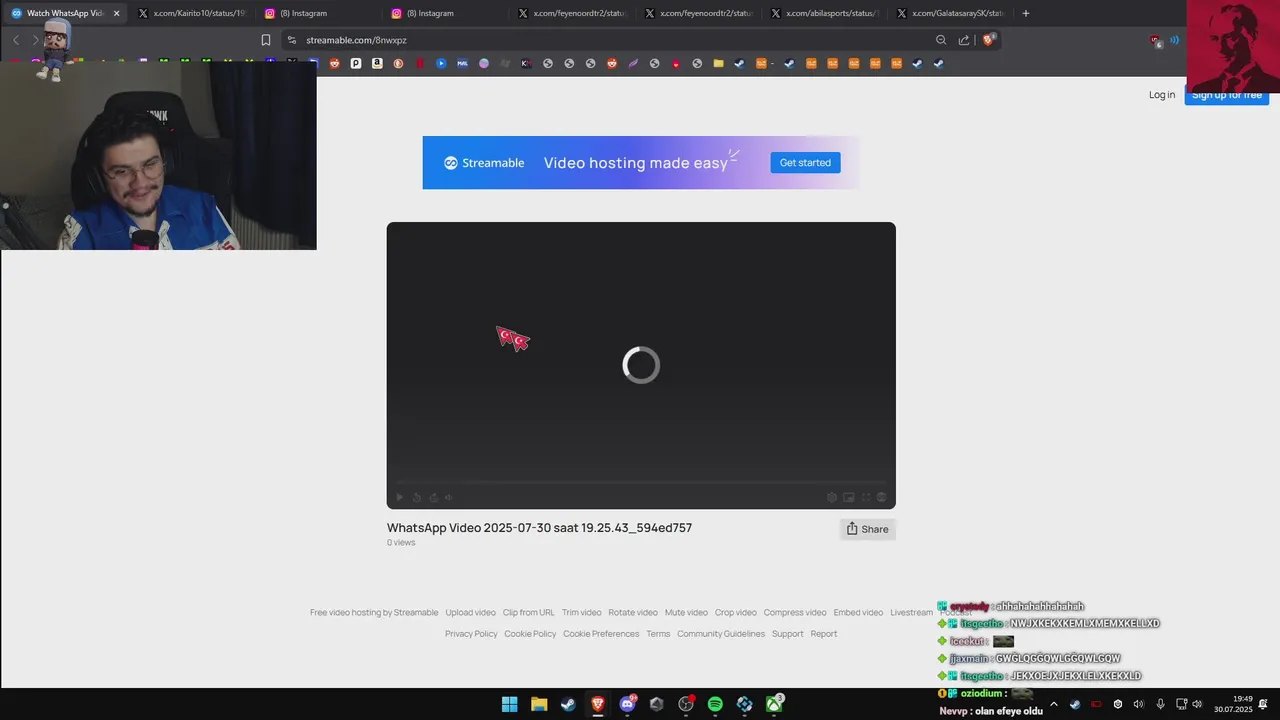The image size is (1280, 720).
Task: Click the Streamable logo in the banner
Action: click(x=484, y=163)
